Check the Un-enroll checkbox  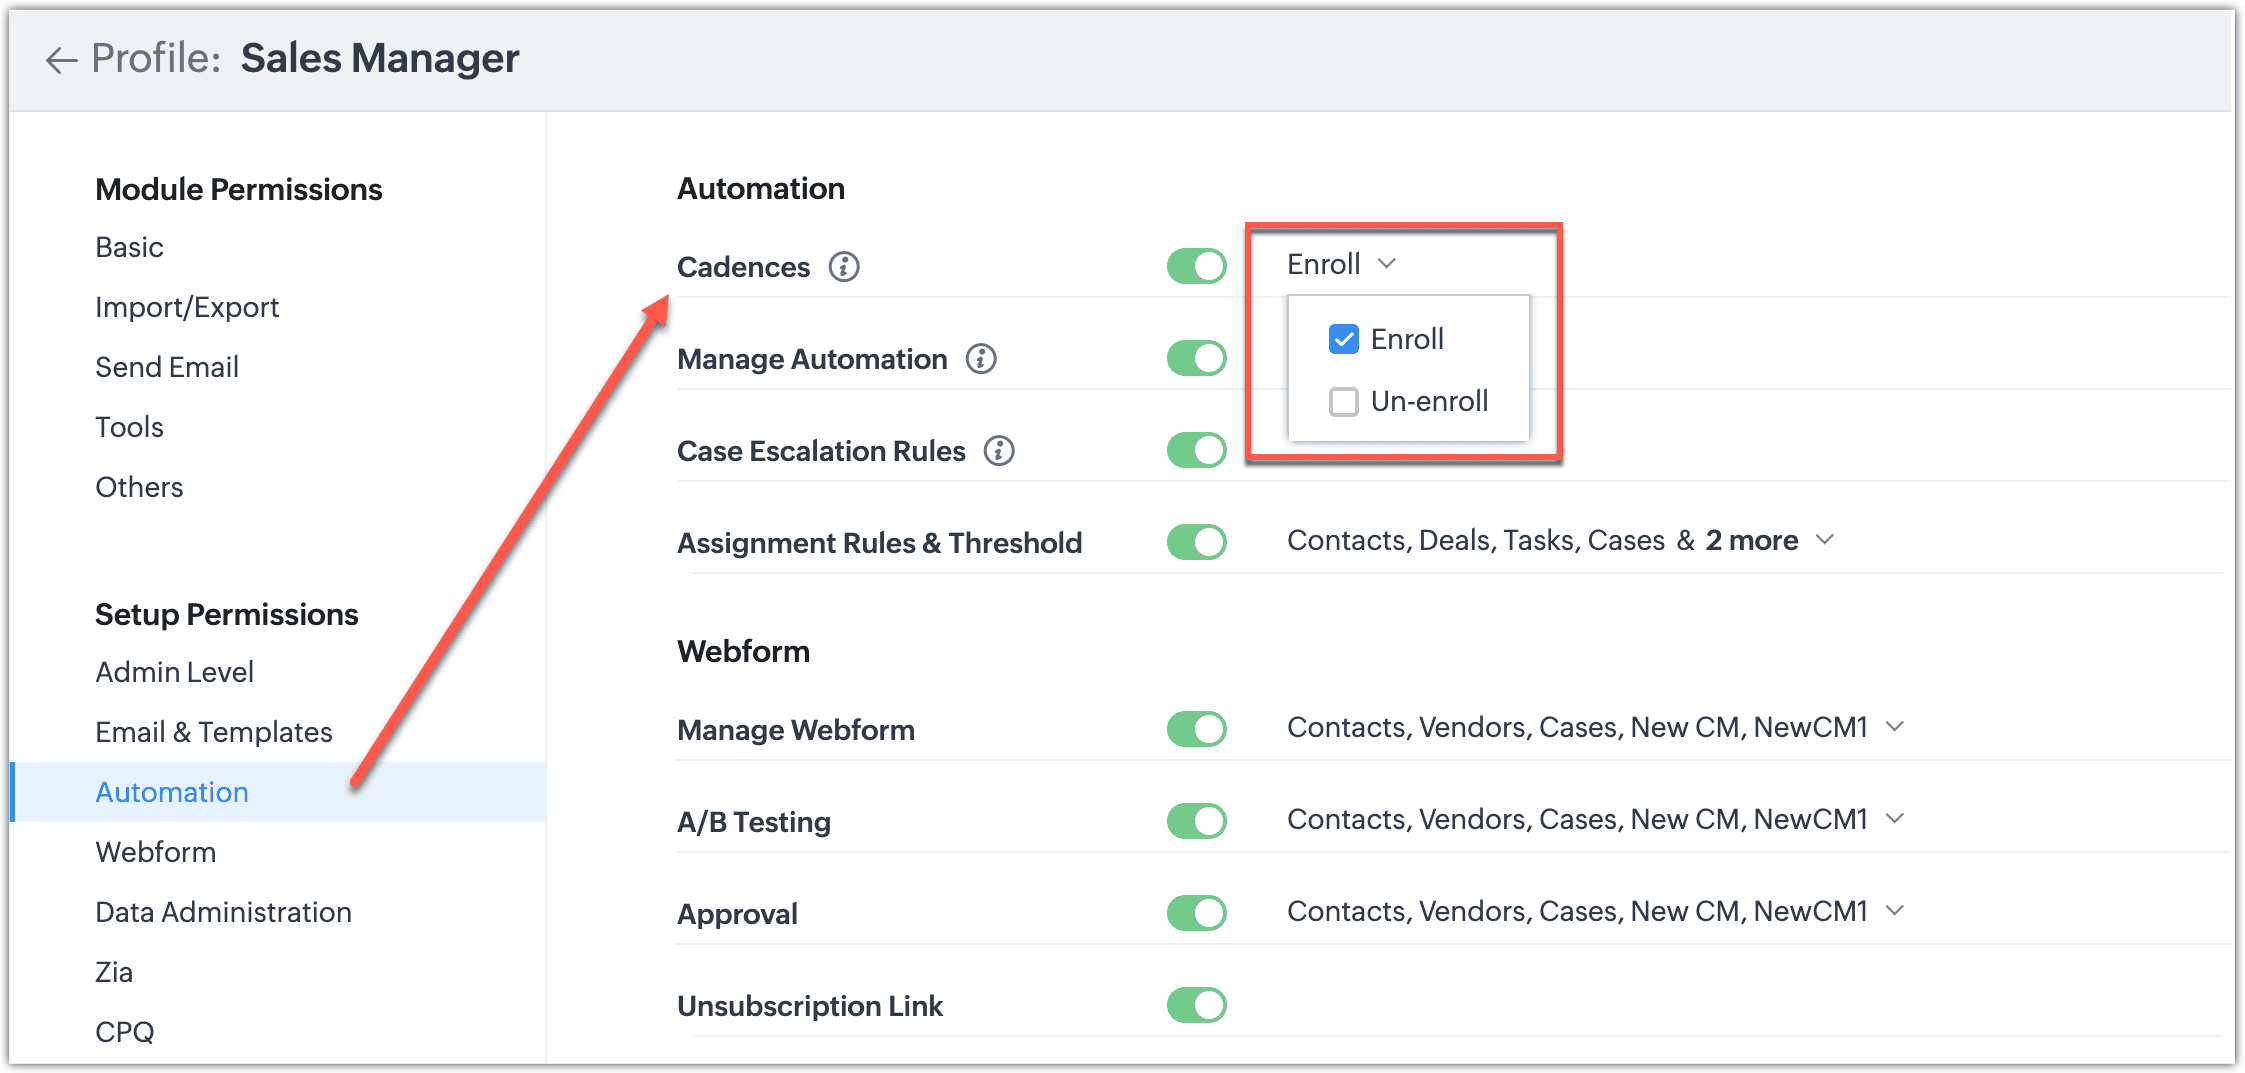(x=1343, y=402)
